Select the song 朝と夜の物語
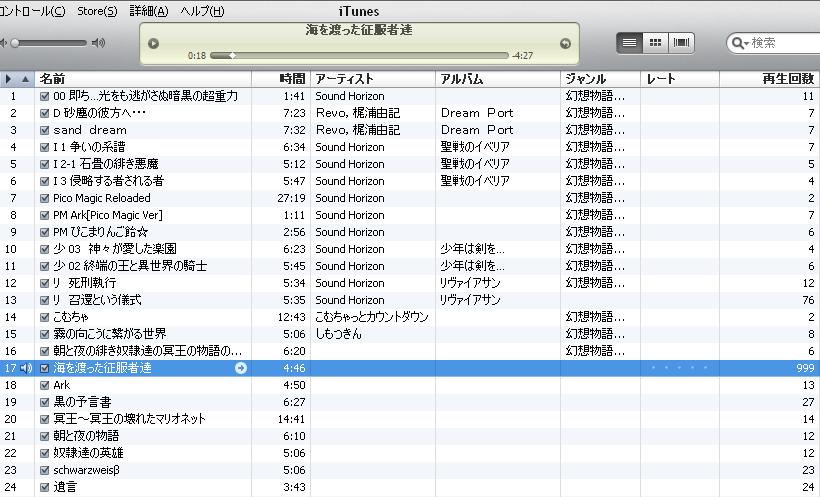820x497 pixels. [x=86, y=436]
